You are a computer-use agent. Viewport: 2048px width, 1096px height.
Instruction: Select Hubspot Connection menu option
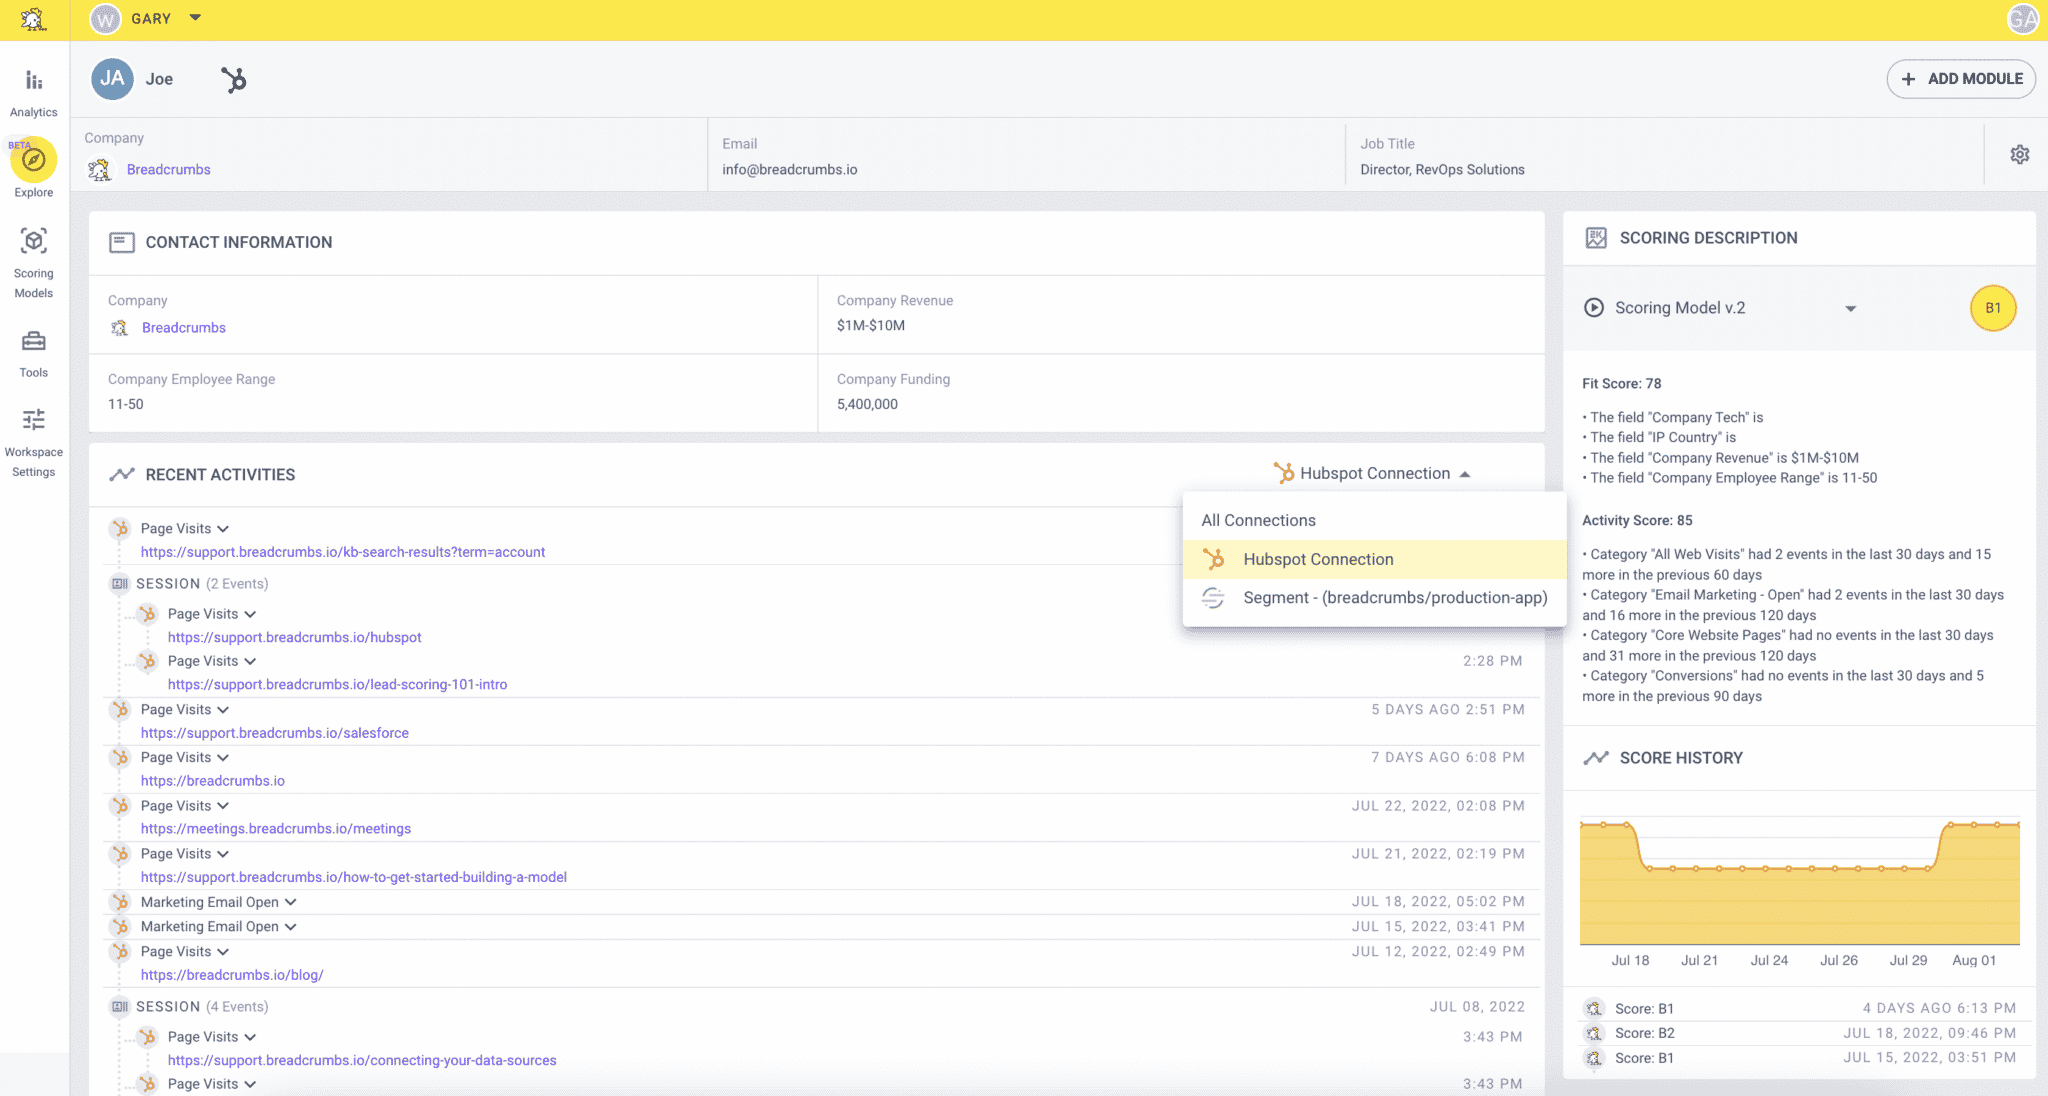click(1374, 559)
